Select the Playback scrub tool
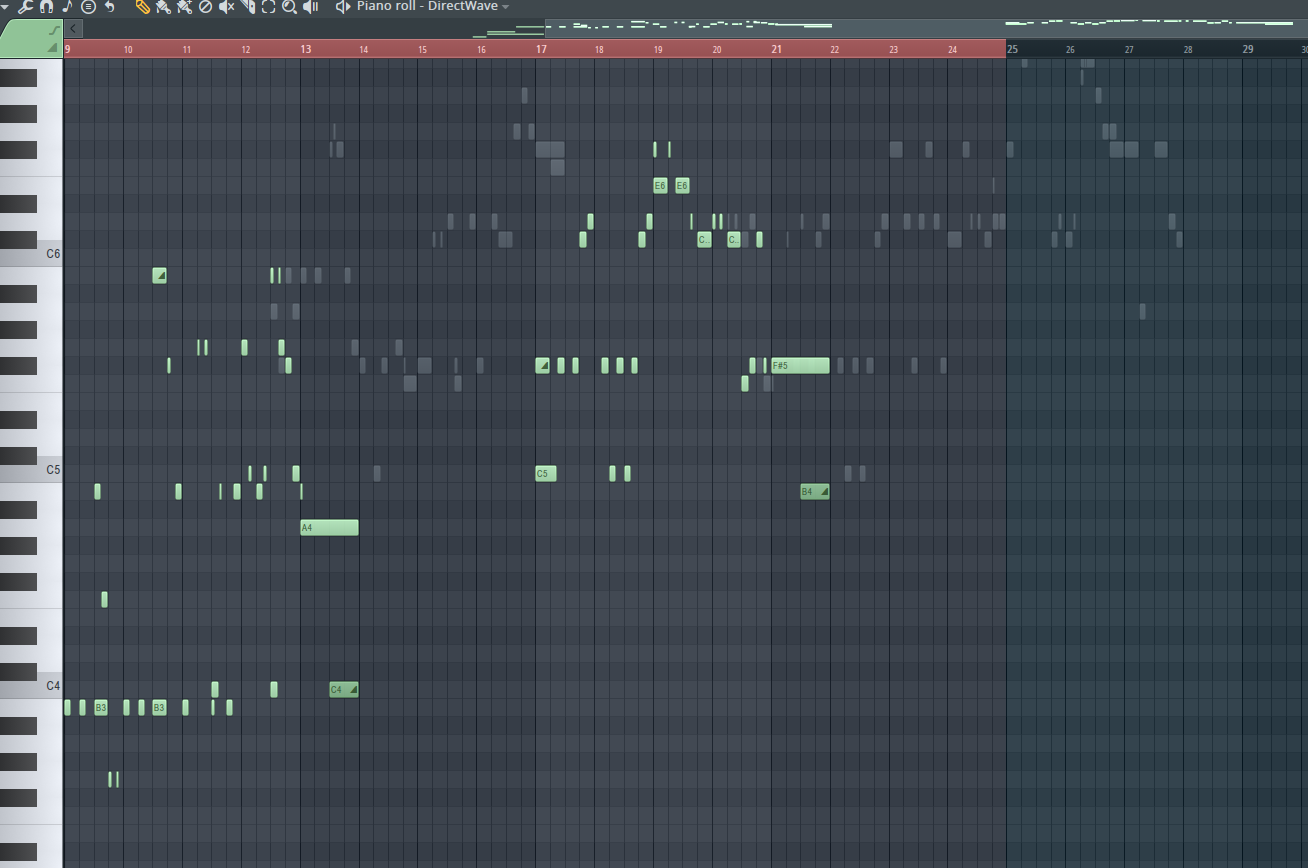Image resolution: width=1308 pixels, height=868 pixels. [x=311, y=7]
